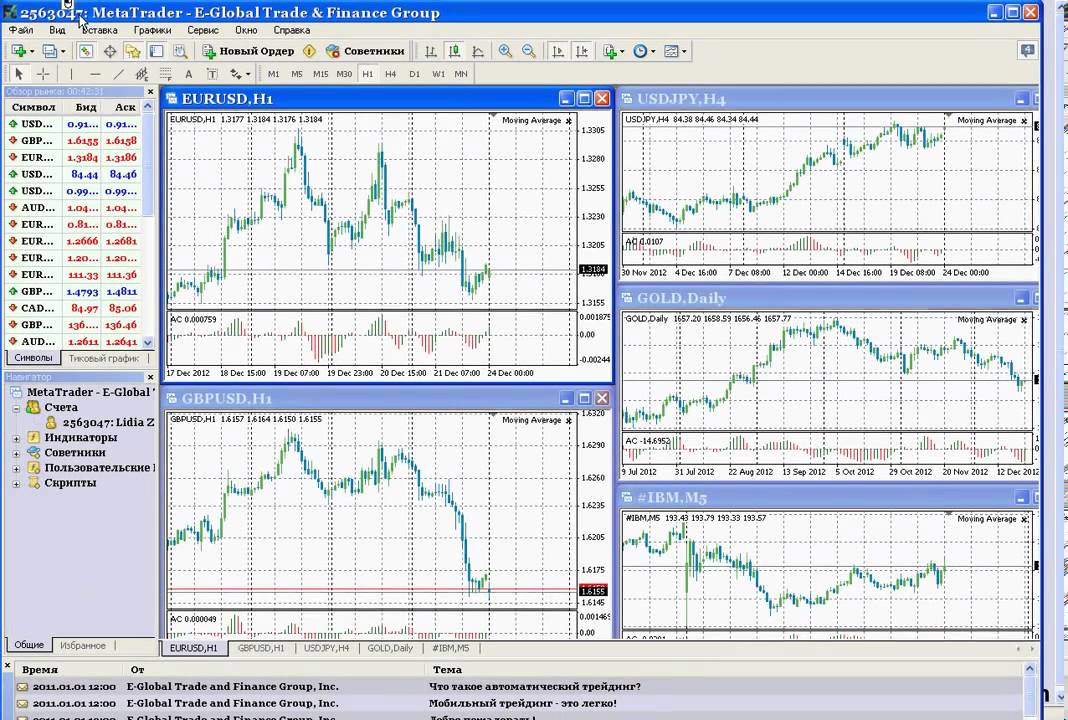Click the Profiles toolbar icon
Screen dimensions: 1068x720
[x=49, y=51]
